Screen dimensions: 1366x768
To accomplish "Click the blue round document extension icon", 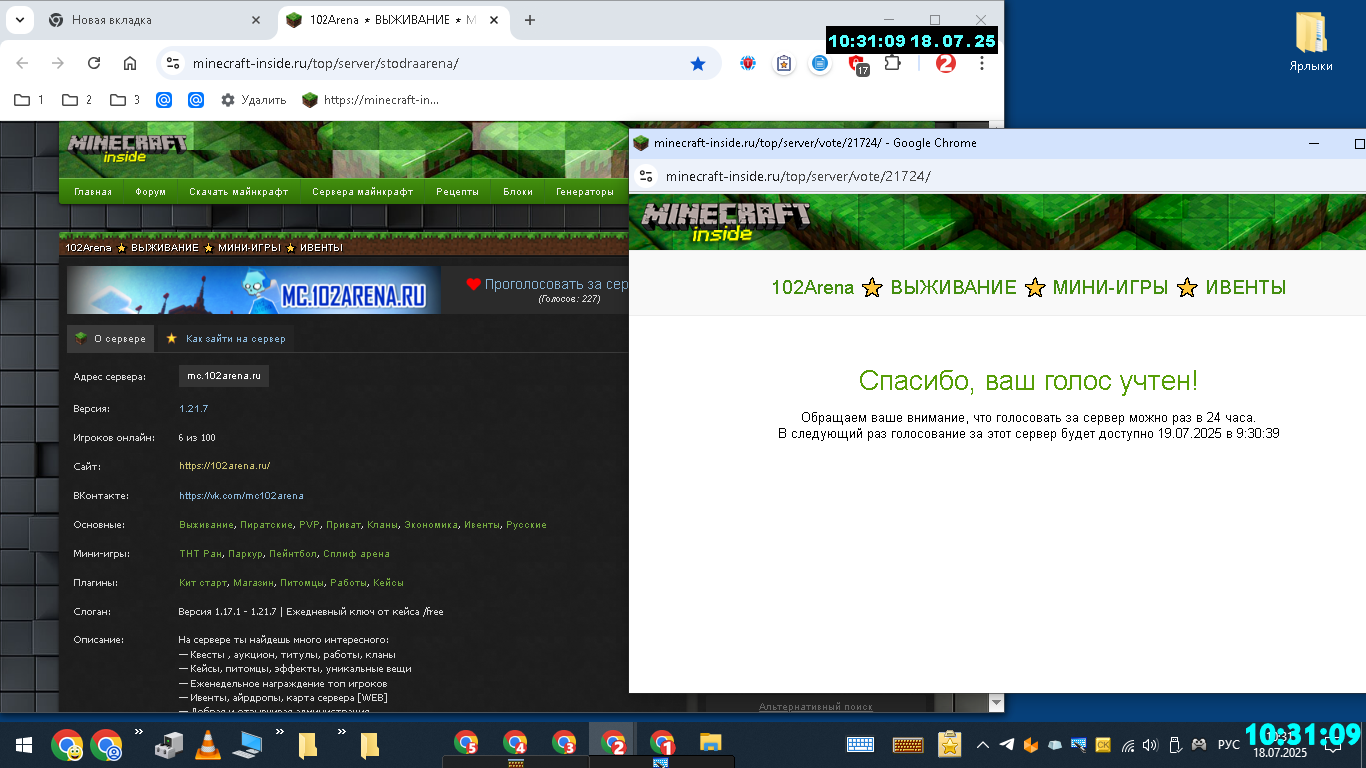I will coord(820,63).
